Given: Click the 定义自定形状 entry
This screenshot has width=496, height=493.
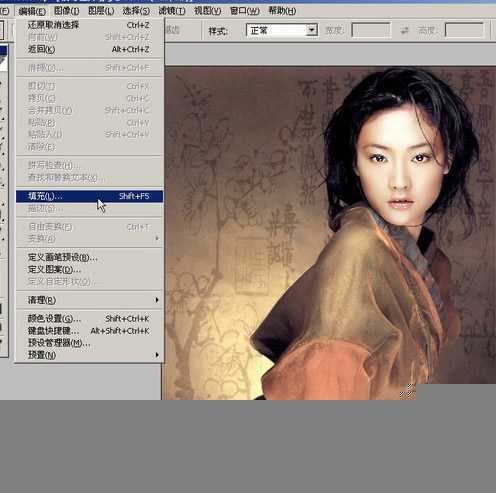Looking at the screenshot, I should point(89,282).
